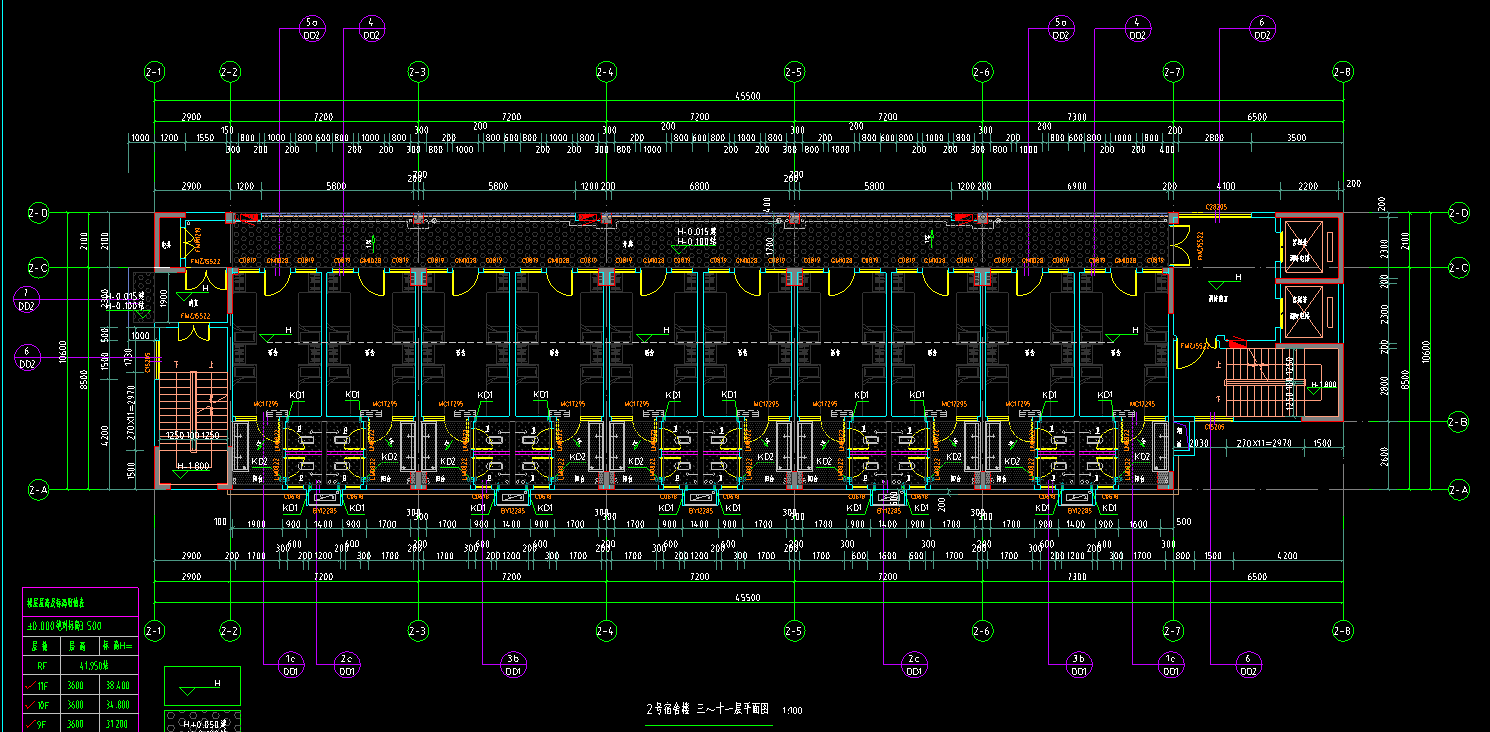Select the C28205 window label
1490x732 pixels.
(x=1216, y=208)
